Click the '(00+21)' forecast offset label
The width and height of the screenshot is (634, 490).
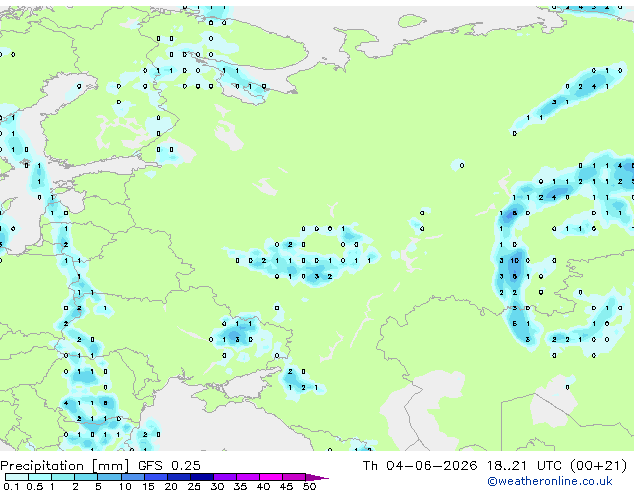pos(598,466)
